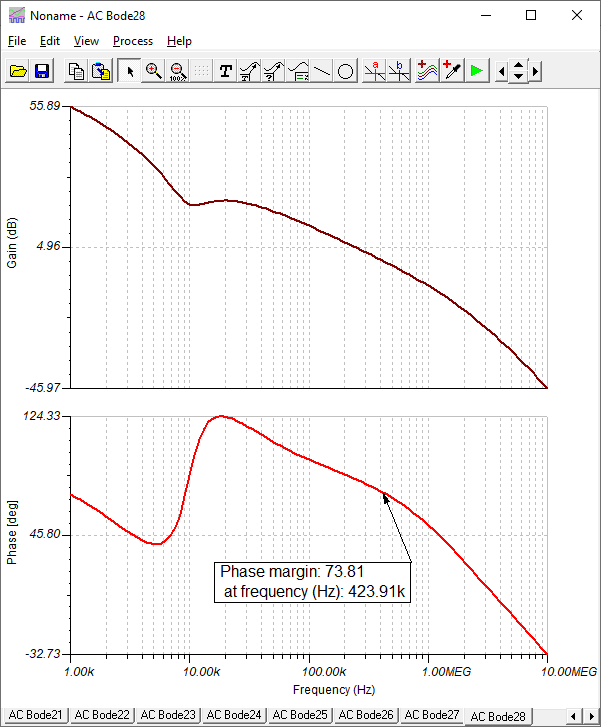Click the second auto label curve icon

click(x=274, y=71)
